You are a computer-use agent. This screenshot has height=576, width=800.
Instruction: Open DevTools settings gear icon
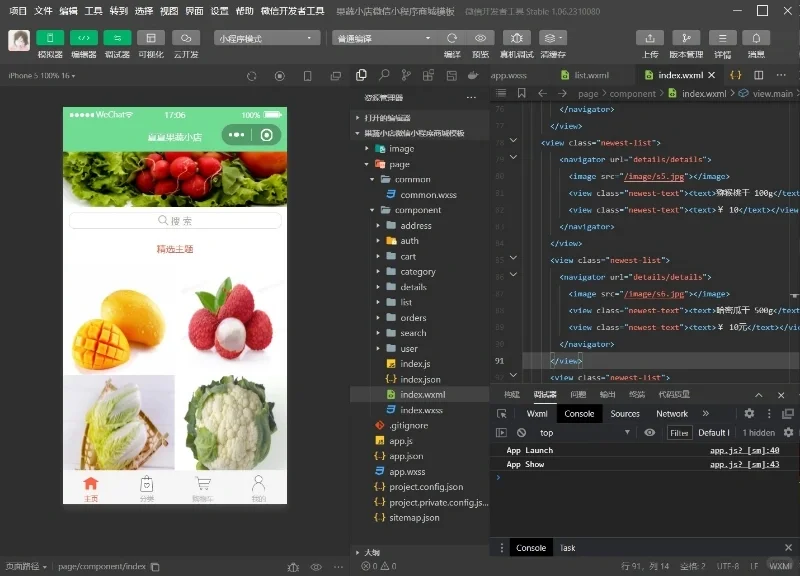(x=749, y=413)
